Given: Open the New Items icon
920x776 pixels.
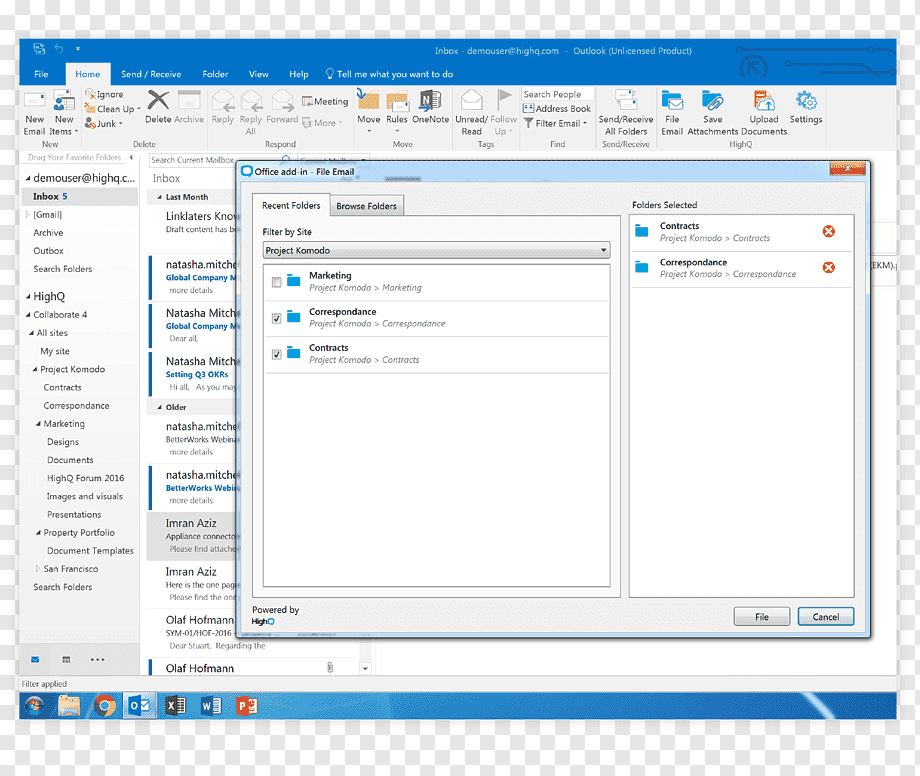Looking at the screenshot, I should tap(64, 101).
